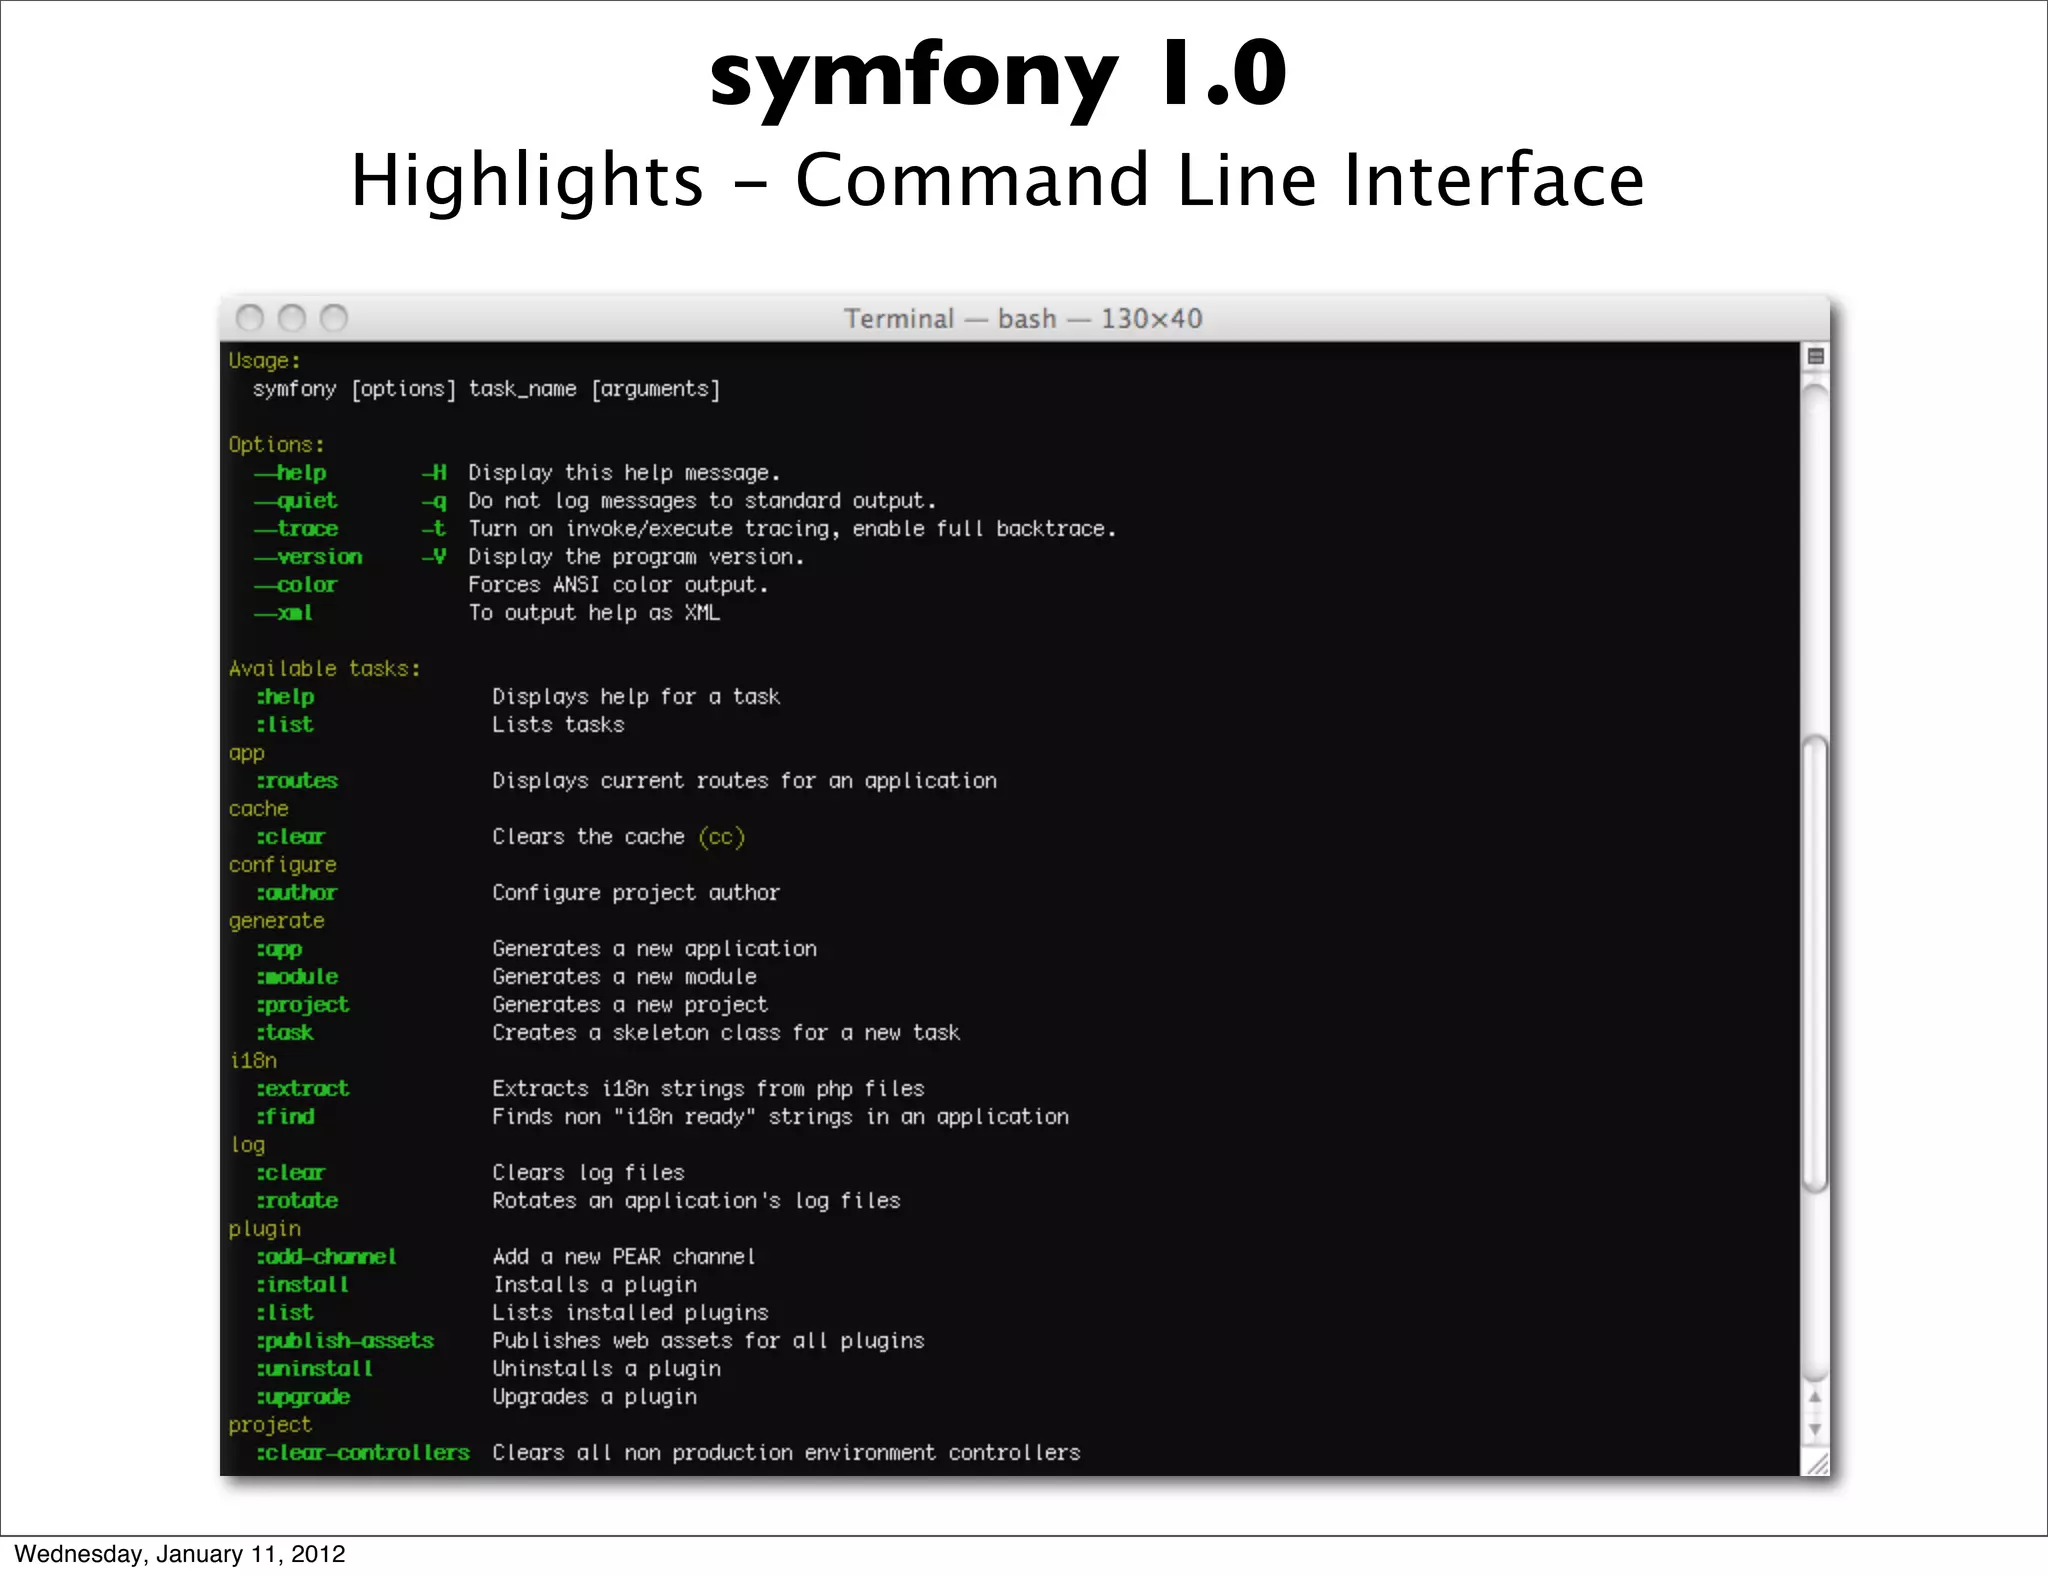This screenshot has height=1576, width=2048.
Task: Click the '-H' short option
Action: pyautogui.click(x=434, y=473)
